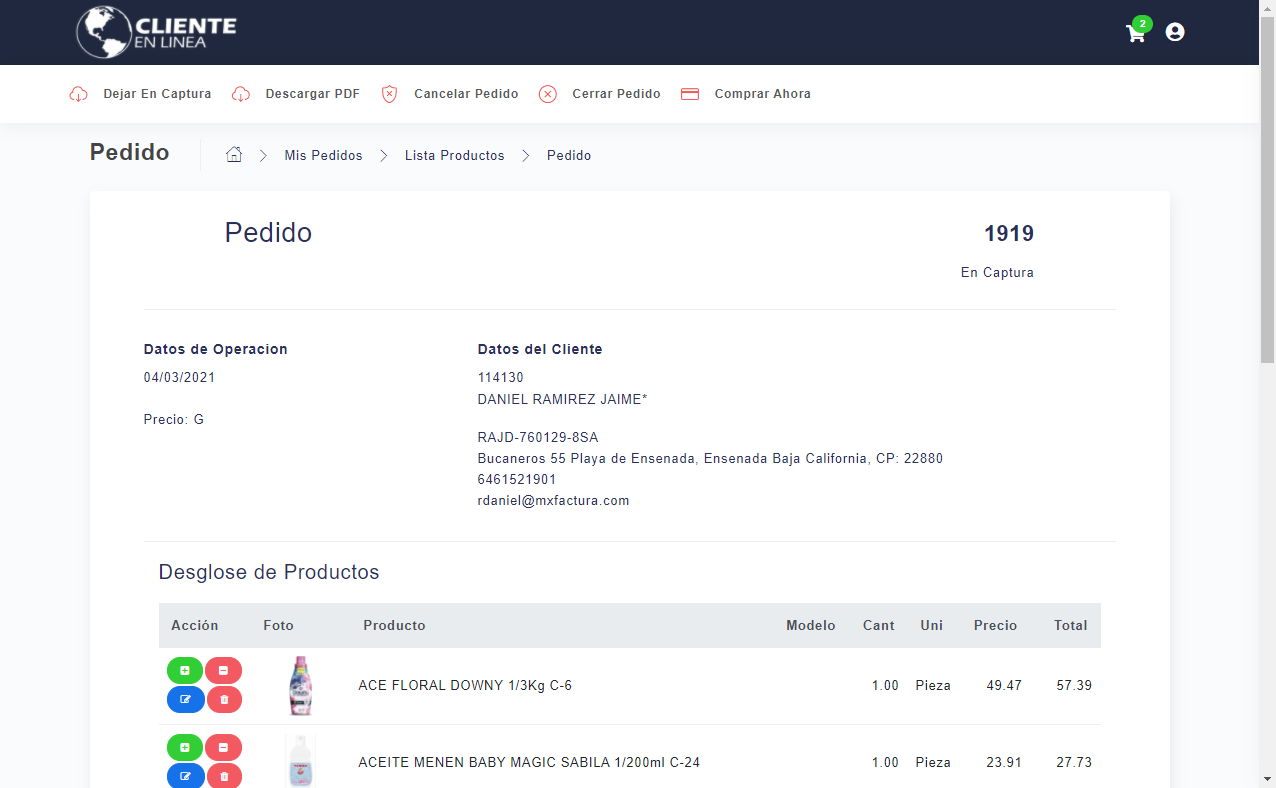Increase quantity of ACE FLORAL DOWNY
Viewport: 1276px width, 788px height.
click(x=185, y=671)
